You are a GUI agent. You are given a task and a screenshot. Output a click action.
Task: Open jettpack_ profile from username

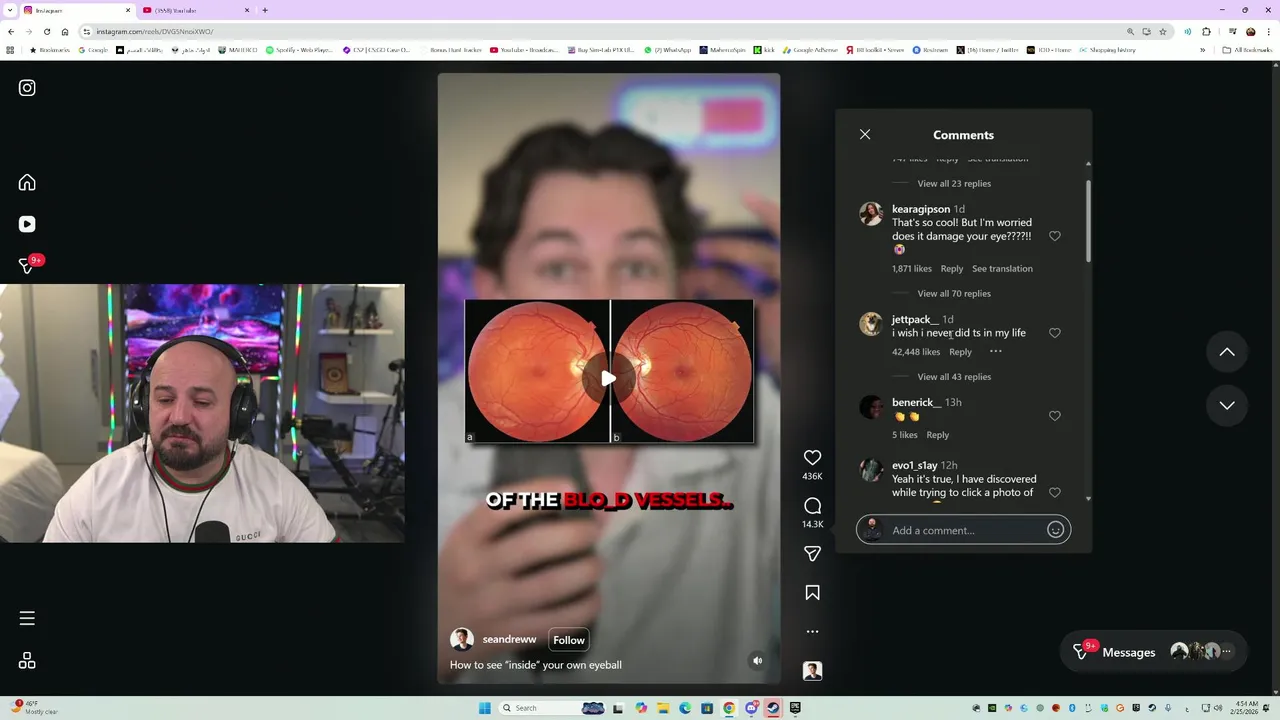(915, 319)
